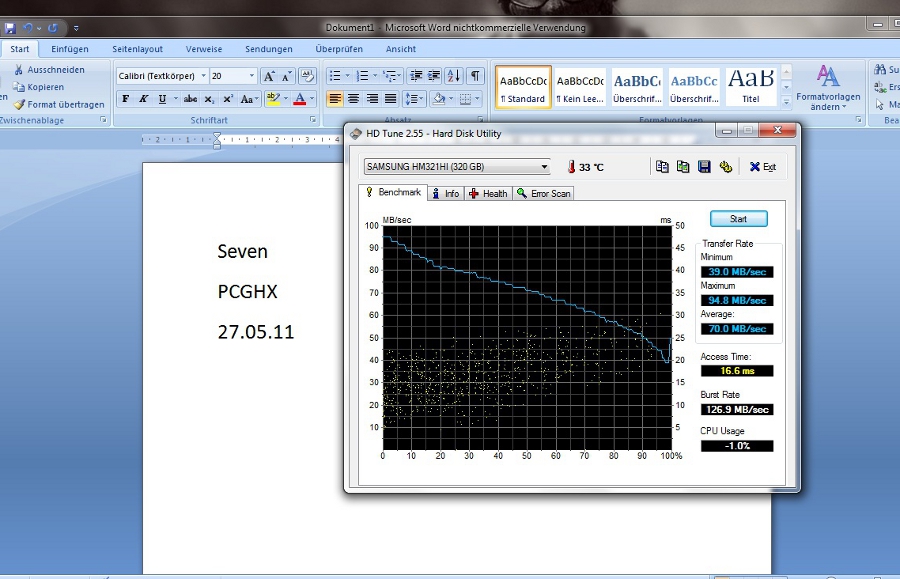900x579 pixels.
Task: Open the Undo history dropdown arrow
Action: (x=39, y=28)
